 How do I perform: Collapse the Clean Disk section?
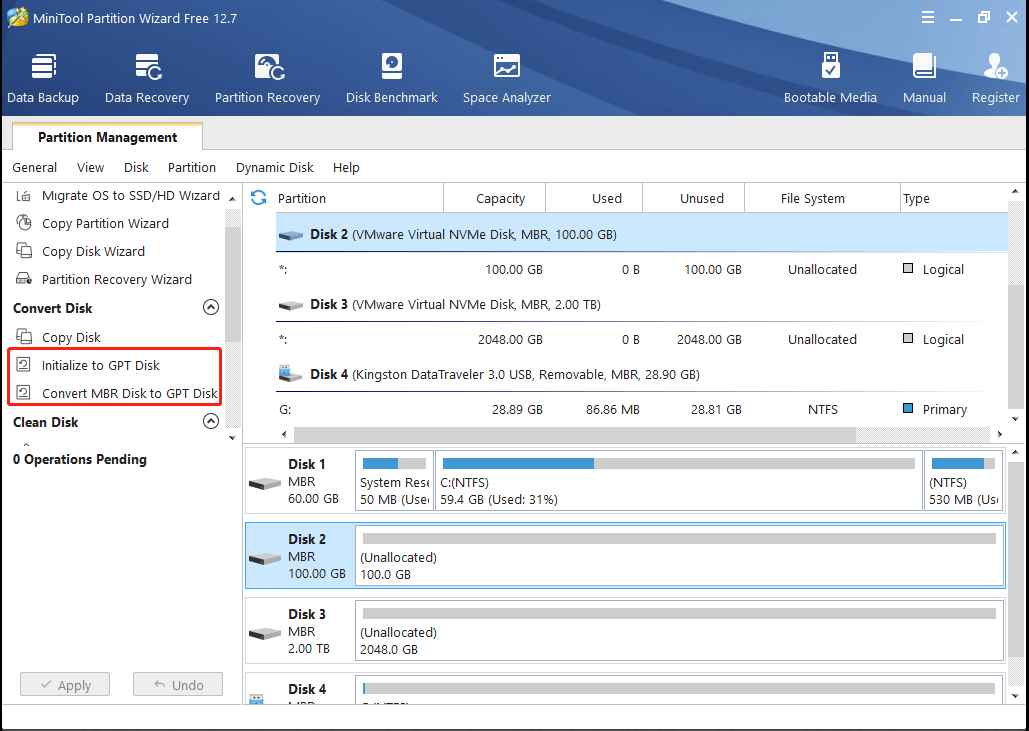[211, 422]
